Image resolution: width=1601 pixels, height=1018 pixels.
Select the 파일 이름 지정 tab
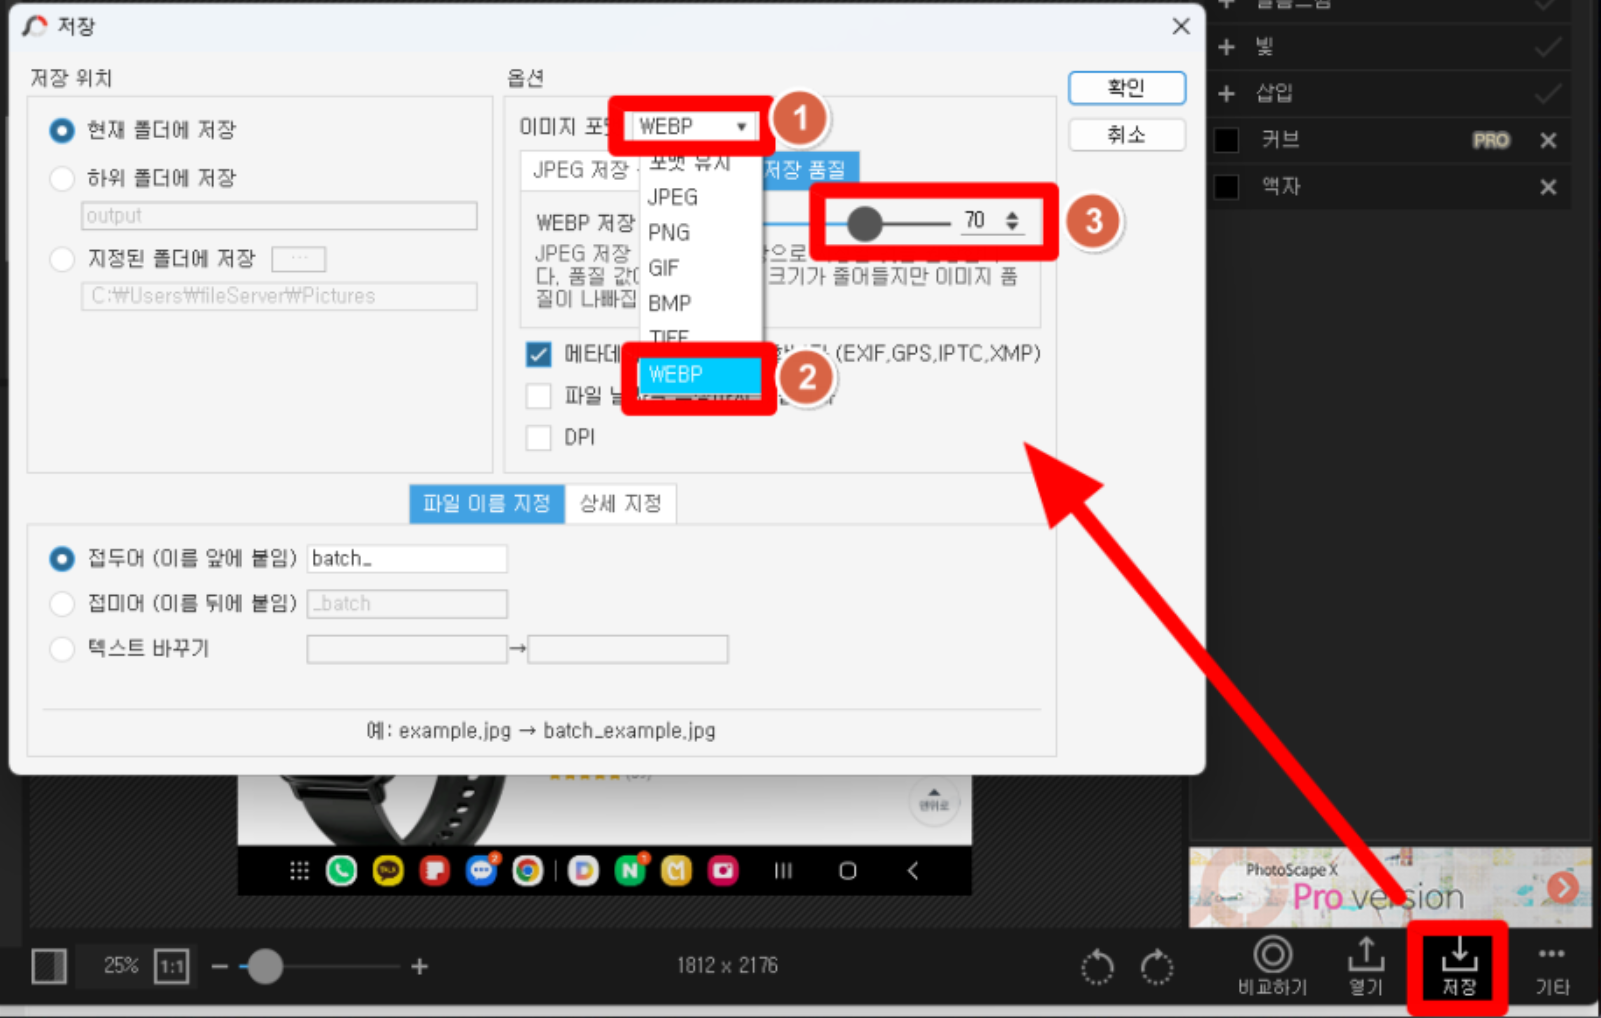point(486,504)
